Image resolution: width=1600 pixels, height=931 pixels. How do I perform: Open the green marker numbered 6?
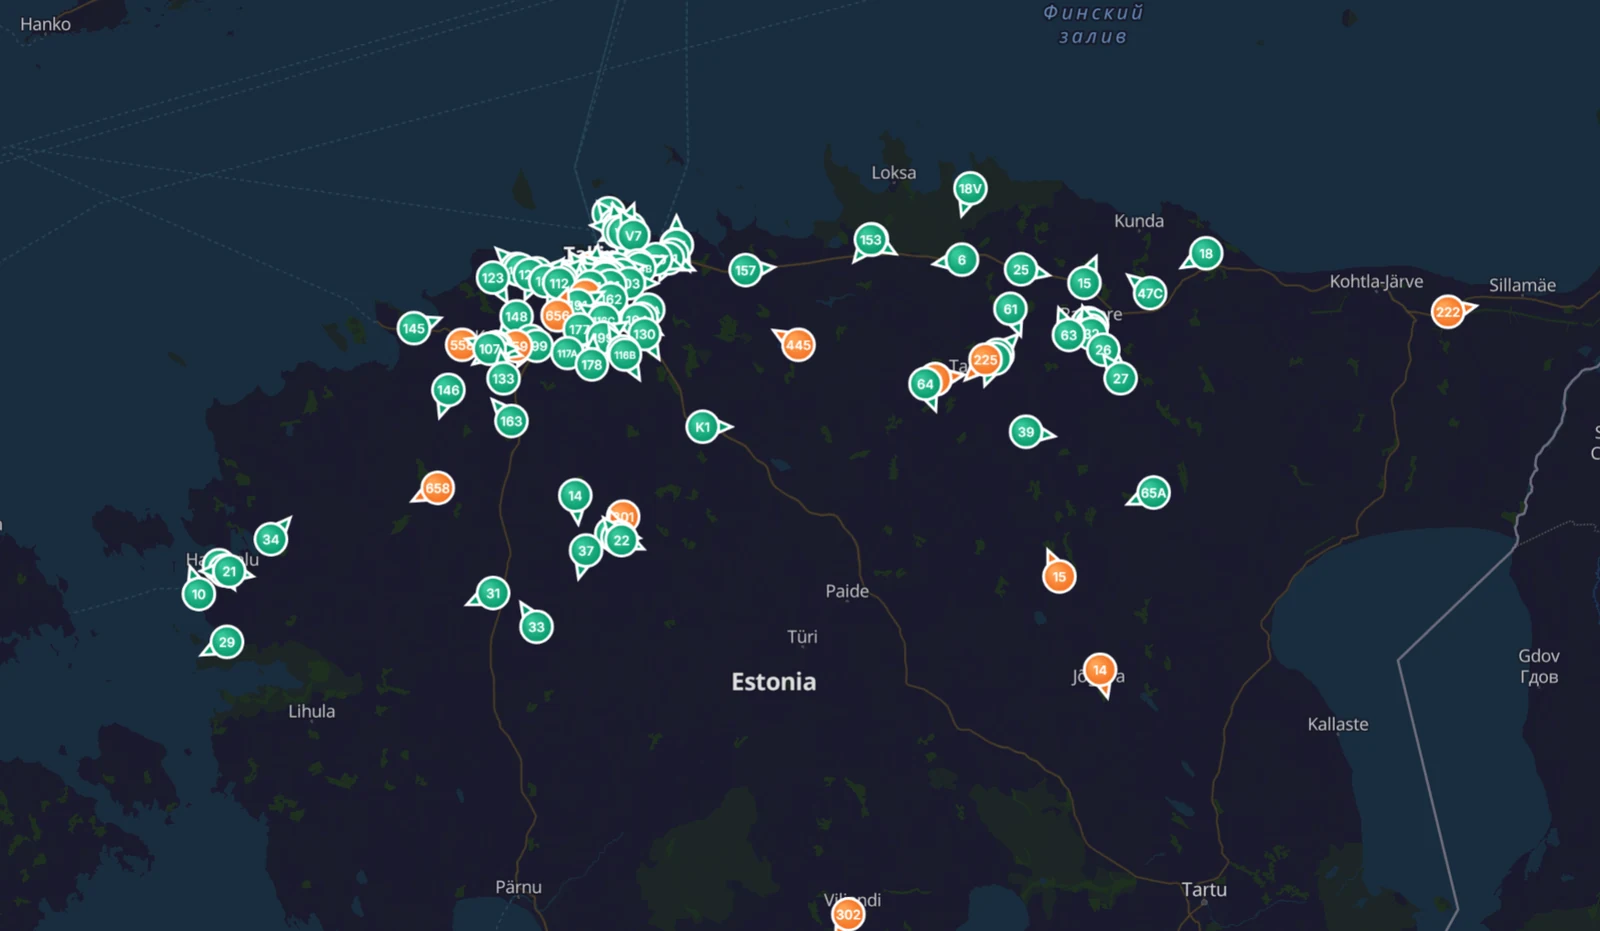pos(961,260)
